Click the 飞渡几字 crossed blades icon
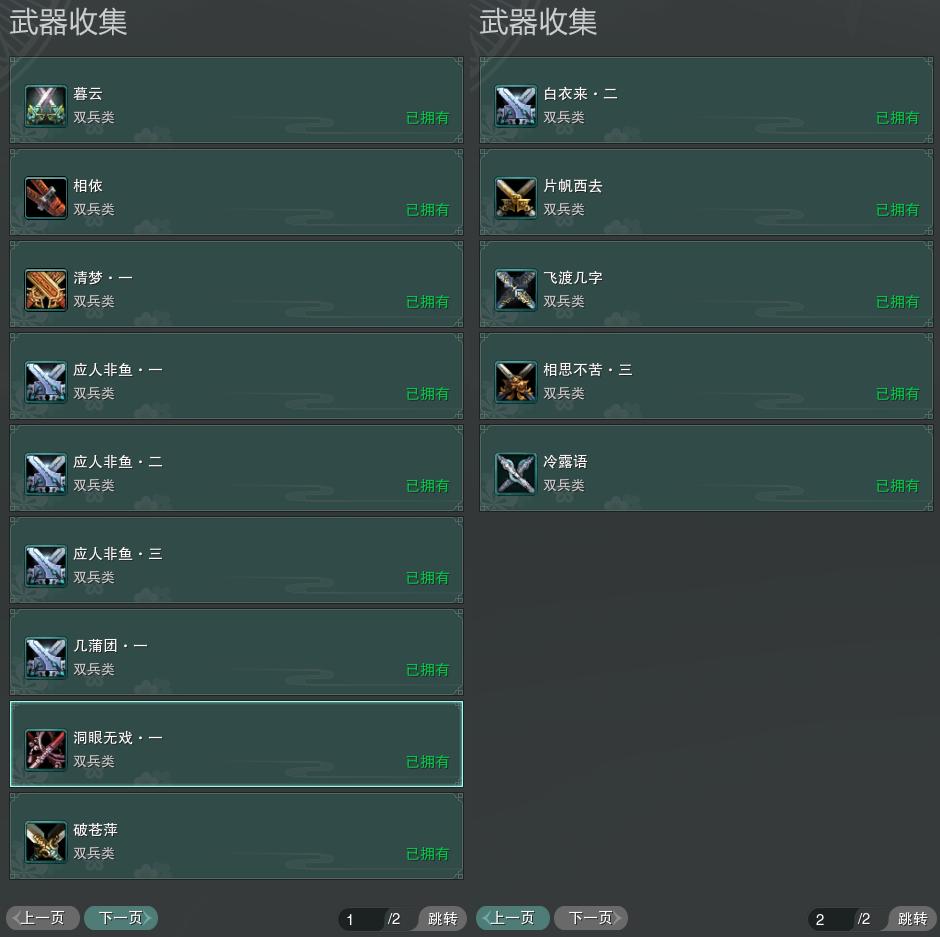Viewport: 940px width, 937px height. coord(516,290)
